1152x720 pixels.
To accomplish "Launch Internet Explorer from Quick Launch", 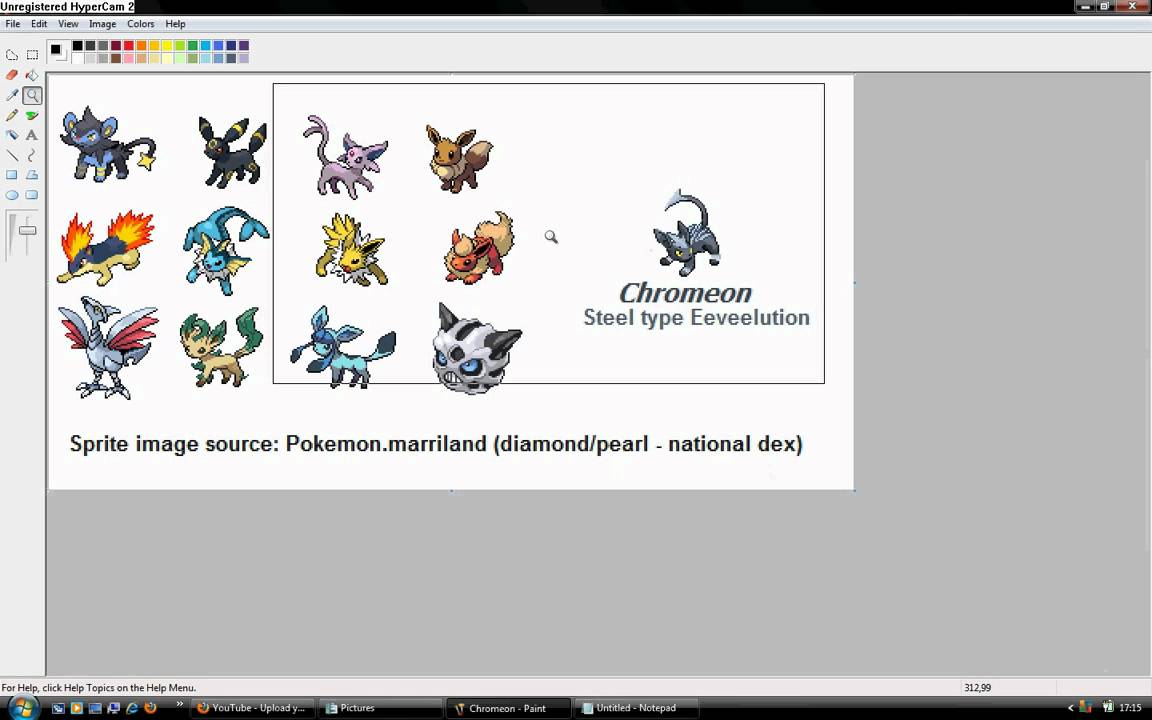I will point(132,708).
